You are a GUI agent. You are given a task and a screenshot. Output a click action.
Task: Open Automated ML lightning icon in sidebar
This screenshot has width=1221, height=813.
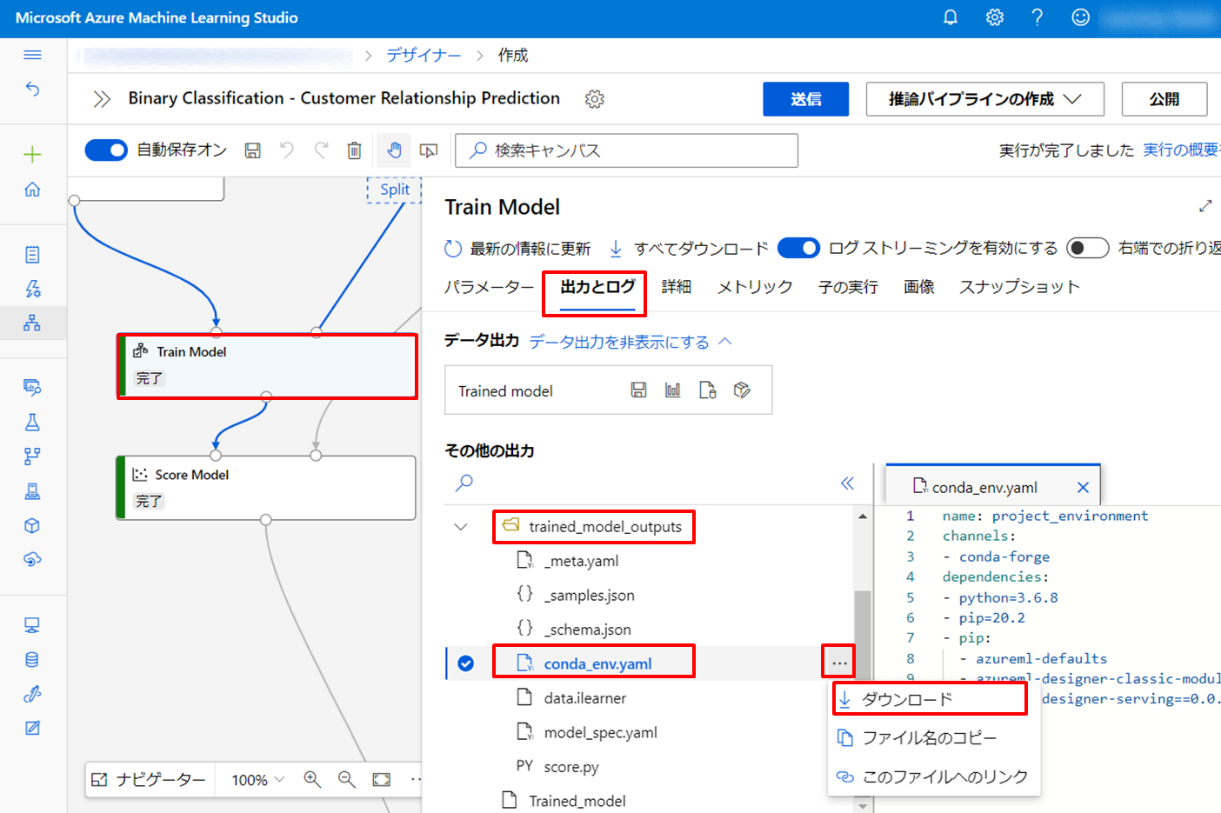click(32, 289)
